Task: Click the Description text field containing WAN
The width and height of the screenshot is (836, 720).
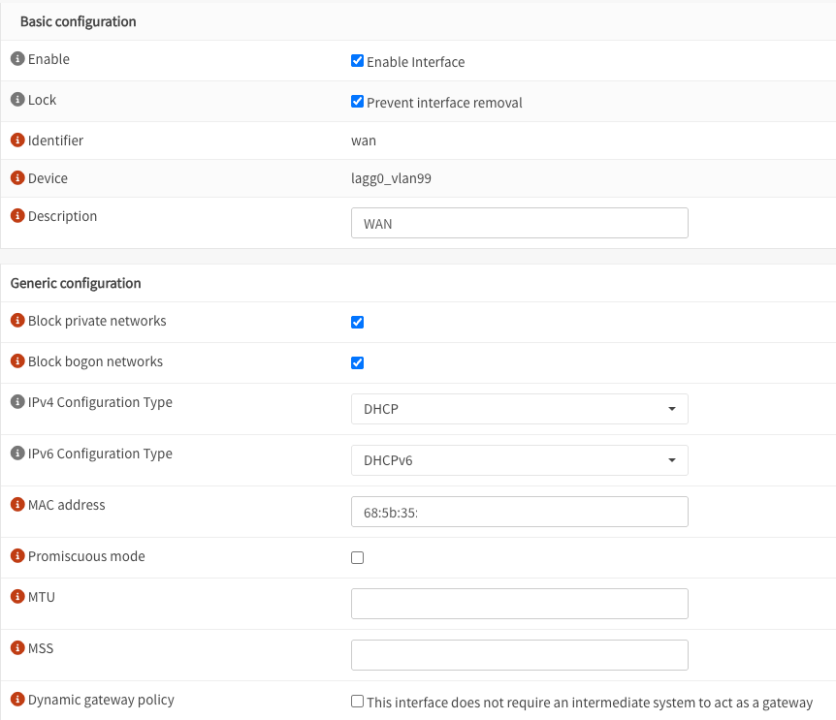Action: coord(519,223)
